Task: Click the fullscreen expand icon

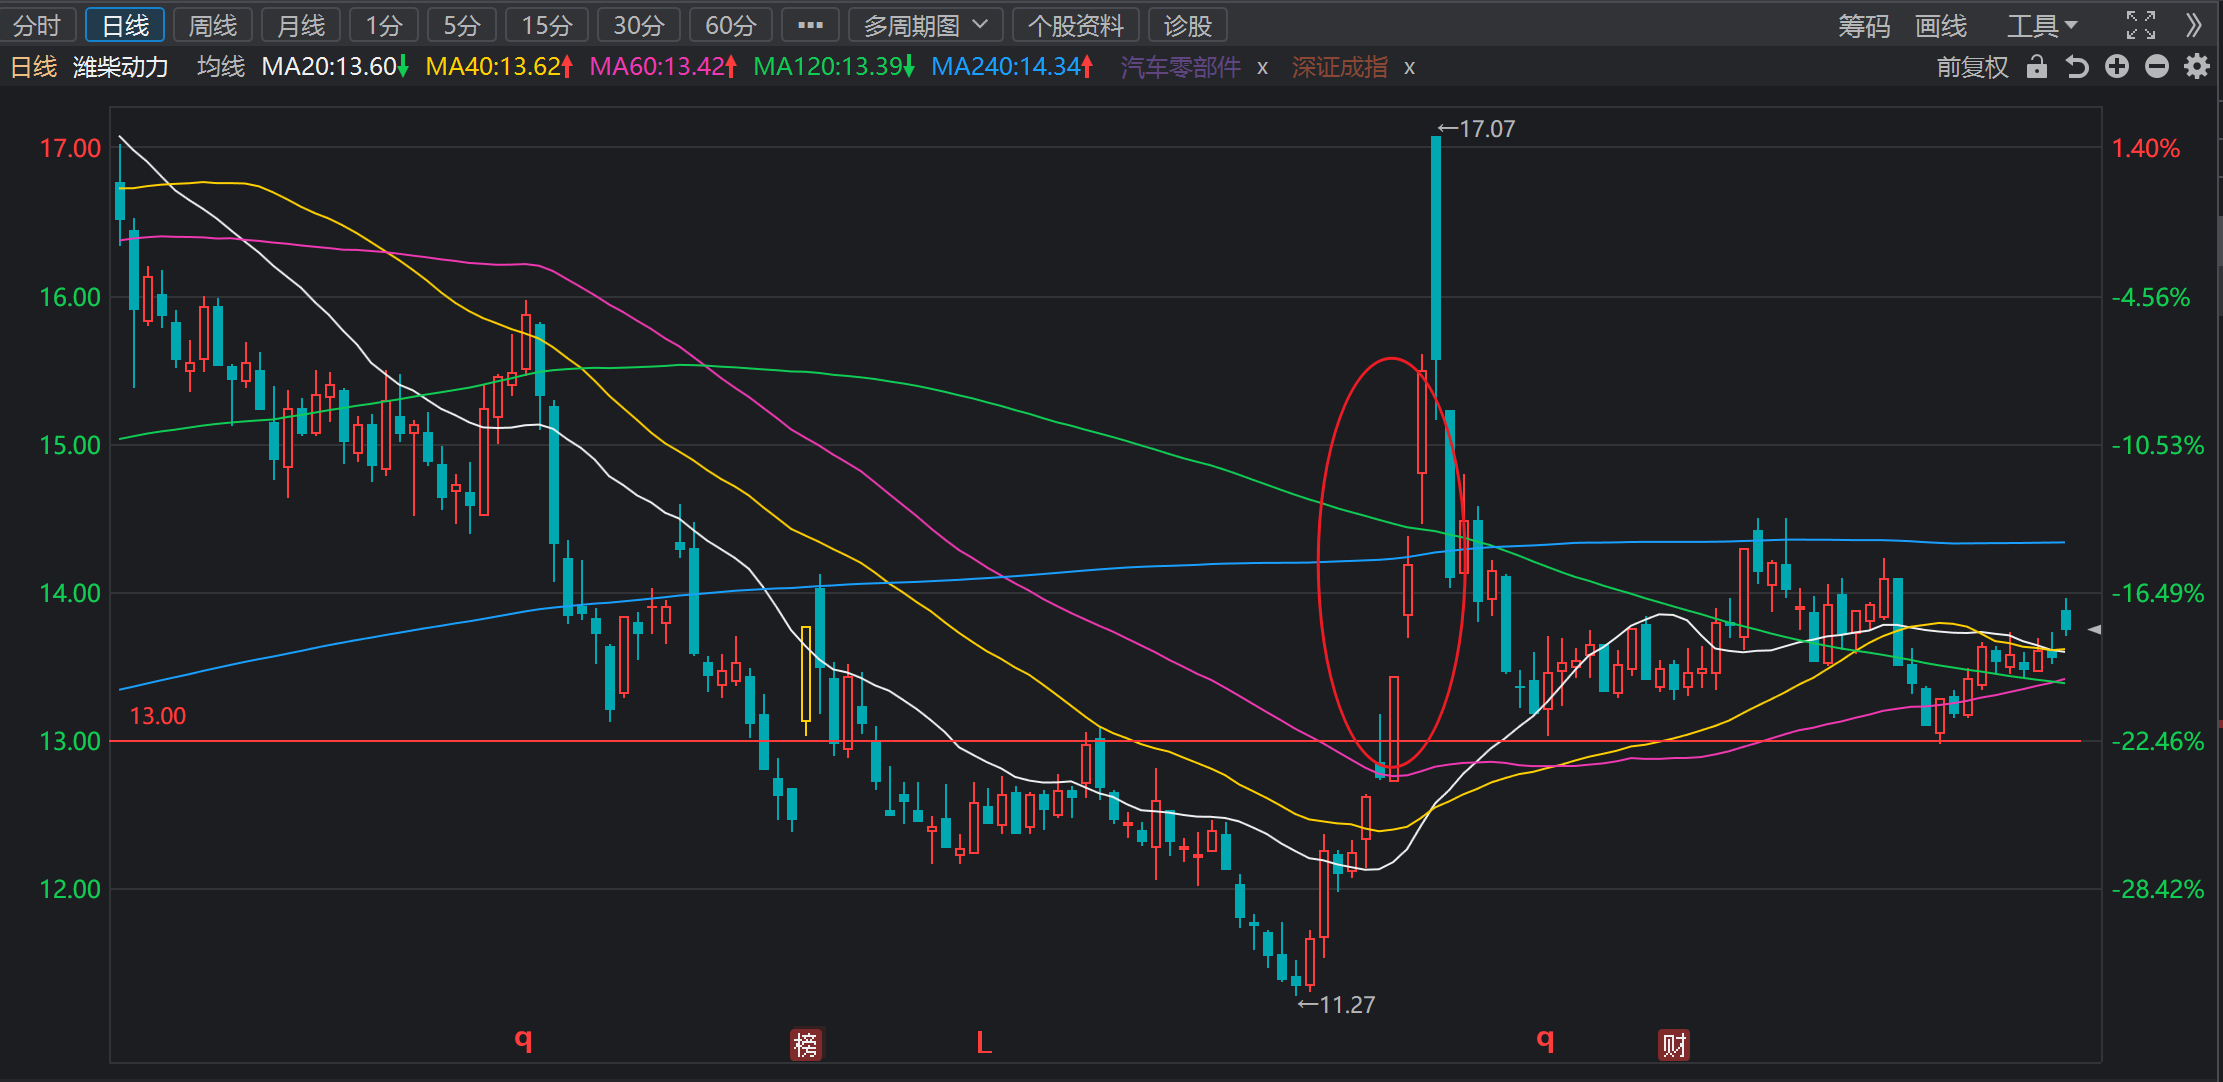Action: [x=2141, y=25]
